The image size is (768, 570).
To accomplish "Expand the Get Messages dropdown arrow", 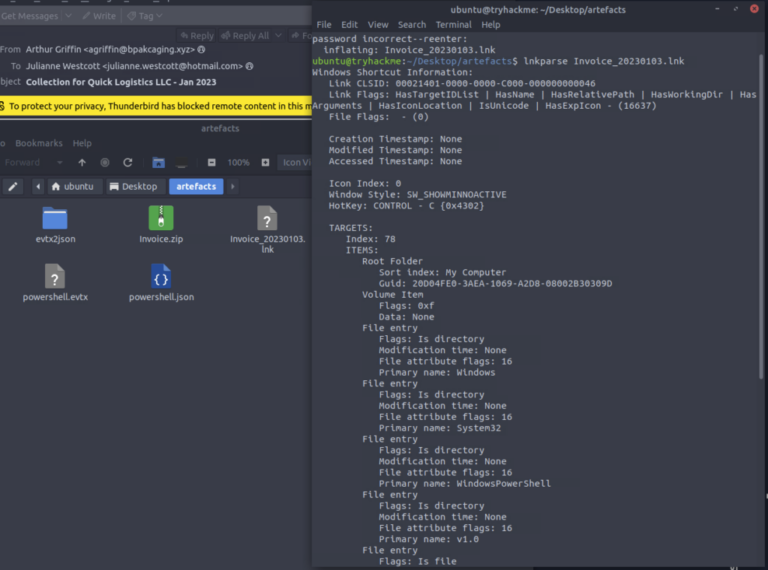I will (x=66, y=16).
